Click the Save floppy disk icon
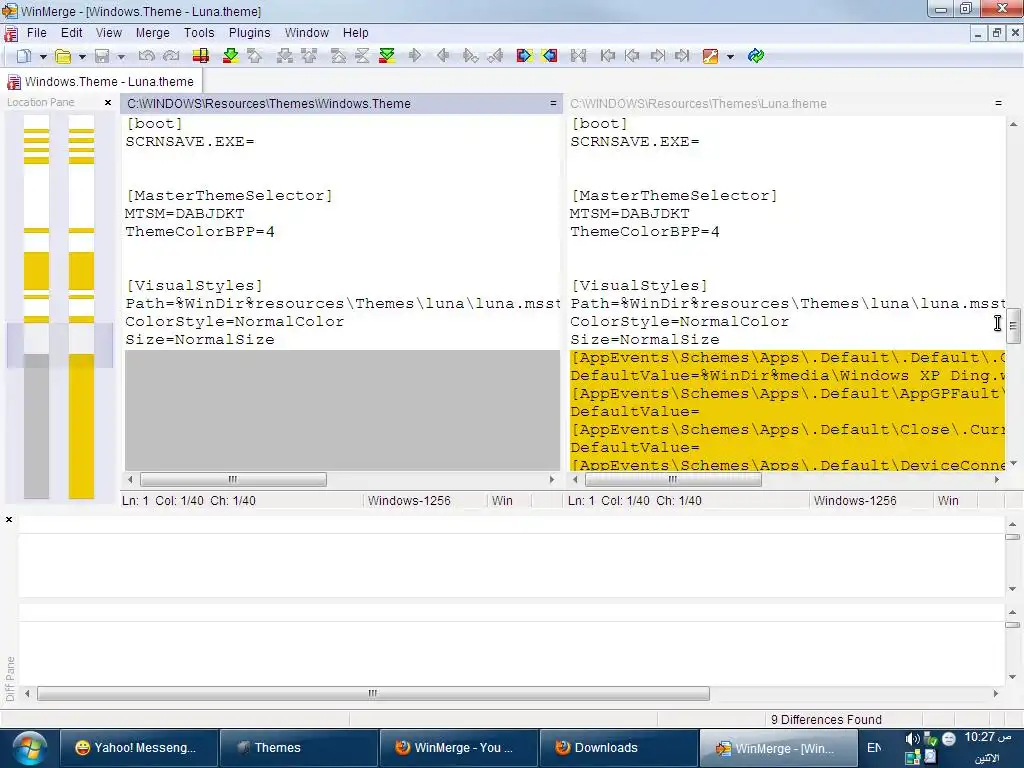The height and width of the screenshot is (768, 1024). tap(102, 56)
